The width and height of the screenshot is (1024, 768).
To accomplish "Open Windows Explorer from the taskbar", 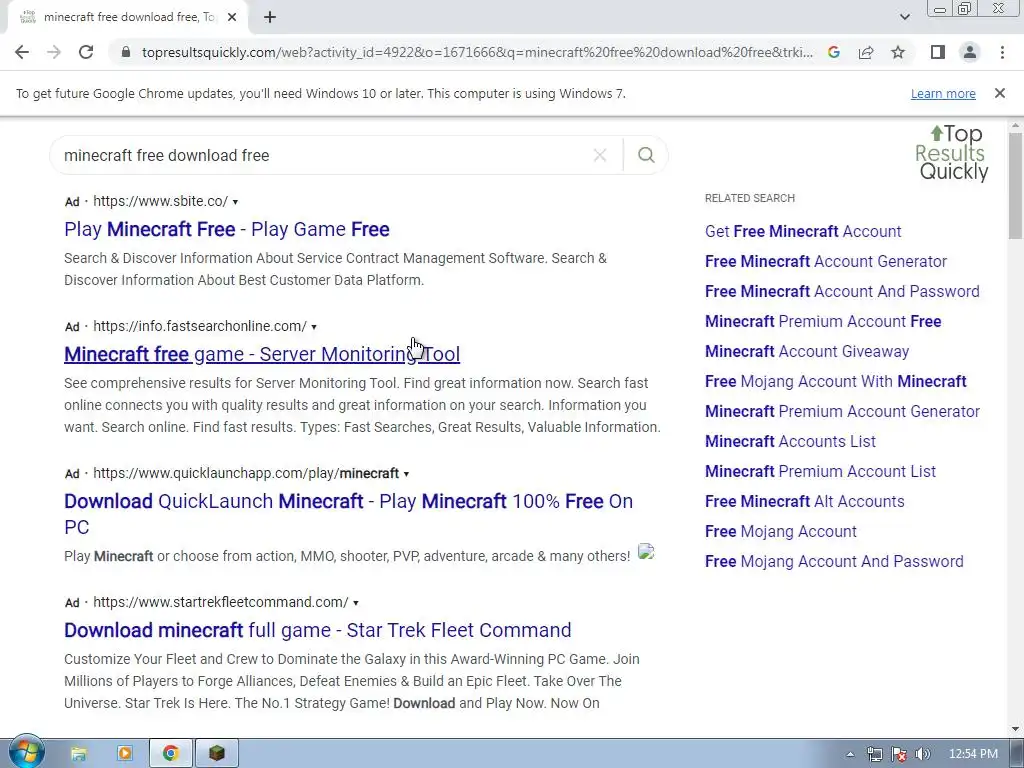I will pyautogui.click(x=78, y=754).
